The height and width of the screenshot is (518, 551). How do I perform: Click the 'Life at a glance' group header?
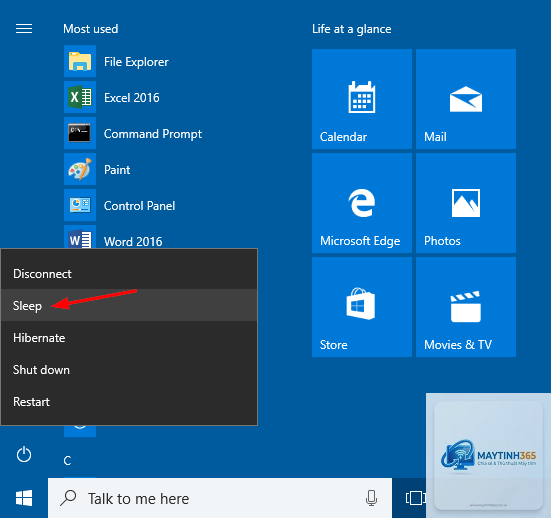[351, 29]
